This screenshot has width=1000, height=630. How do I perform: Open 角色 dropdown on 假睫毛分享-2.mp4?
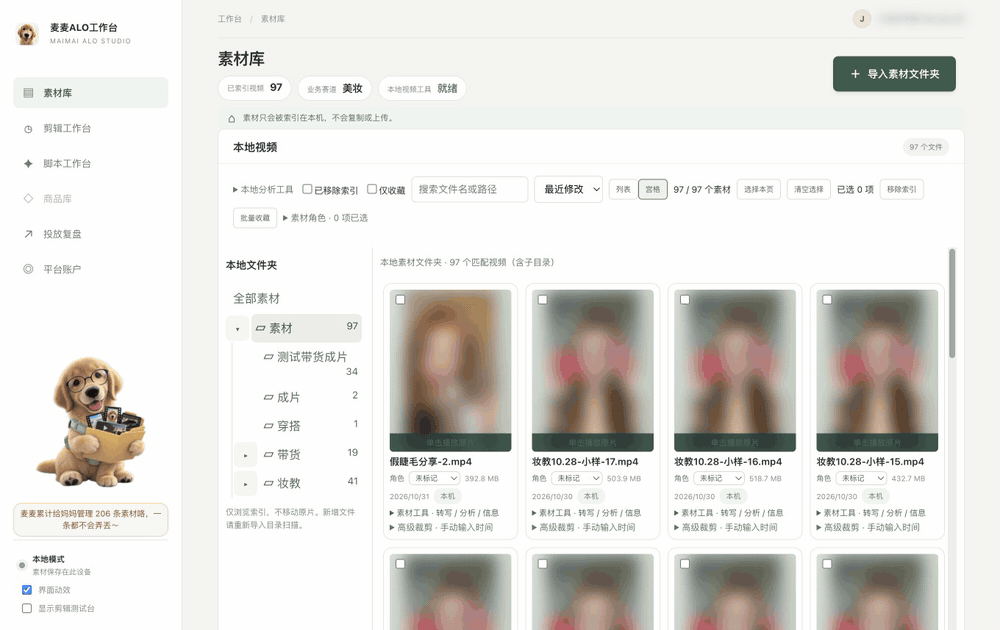[x=435, y=478]
